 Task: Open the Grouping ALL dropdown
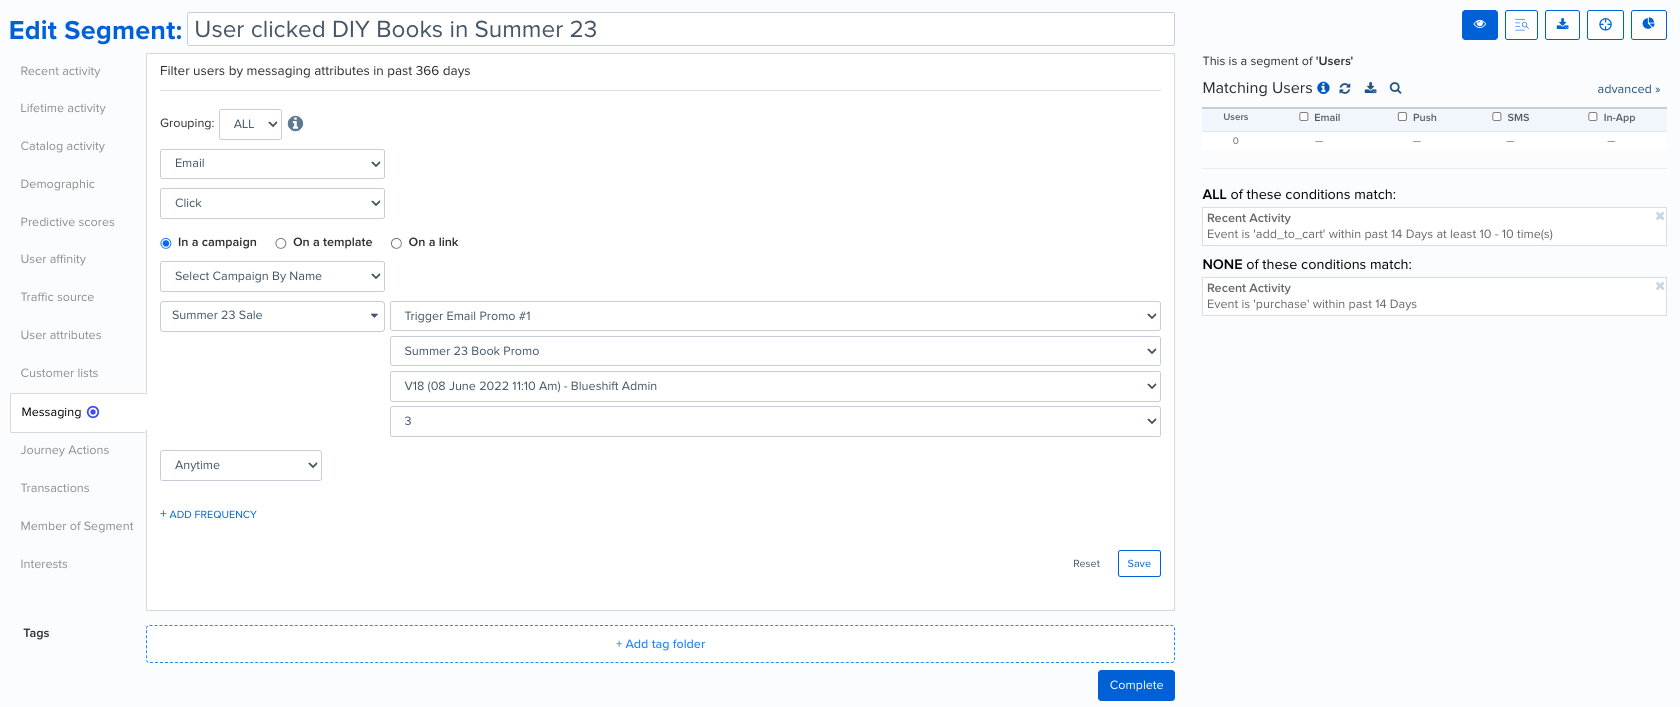[250, 124]
